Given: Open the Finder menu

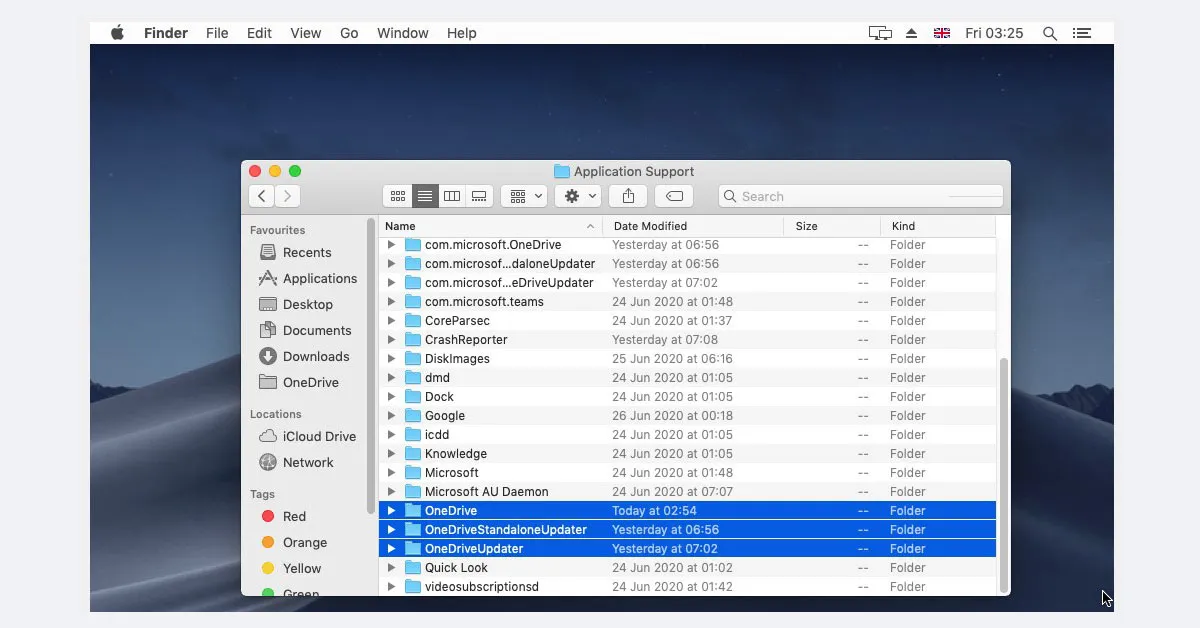Looking at the screenshot, I should (166, 33).
